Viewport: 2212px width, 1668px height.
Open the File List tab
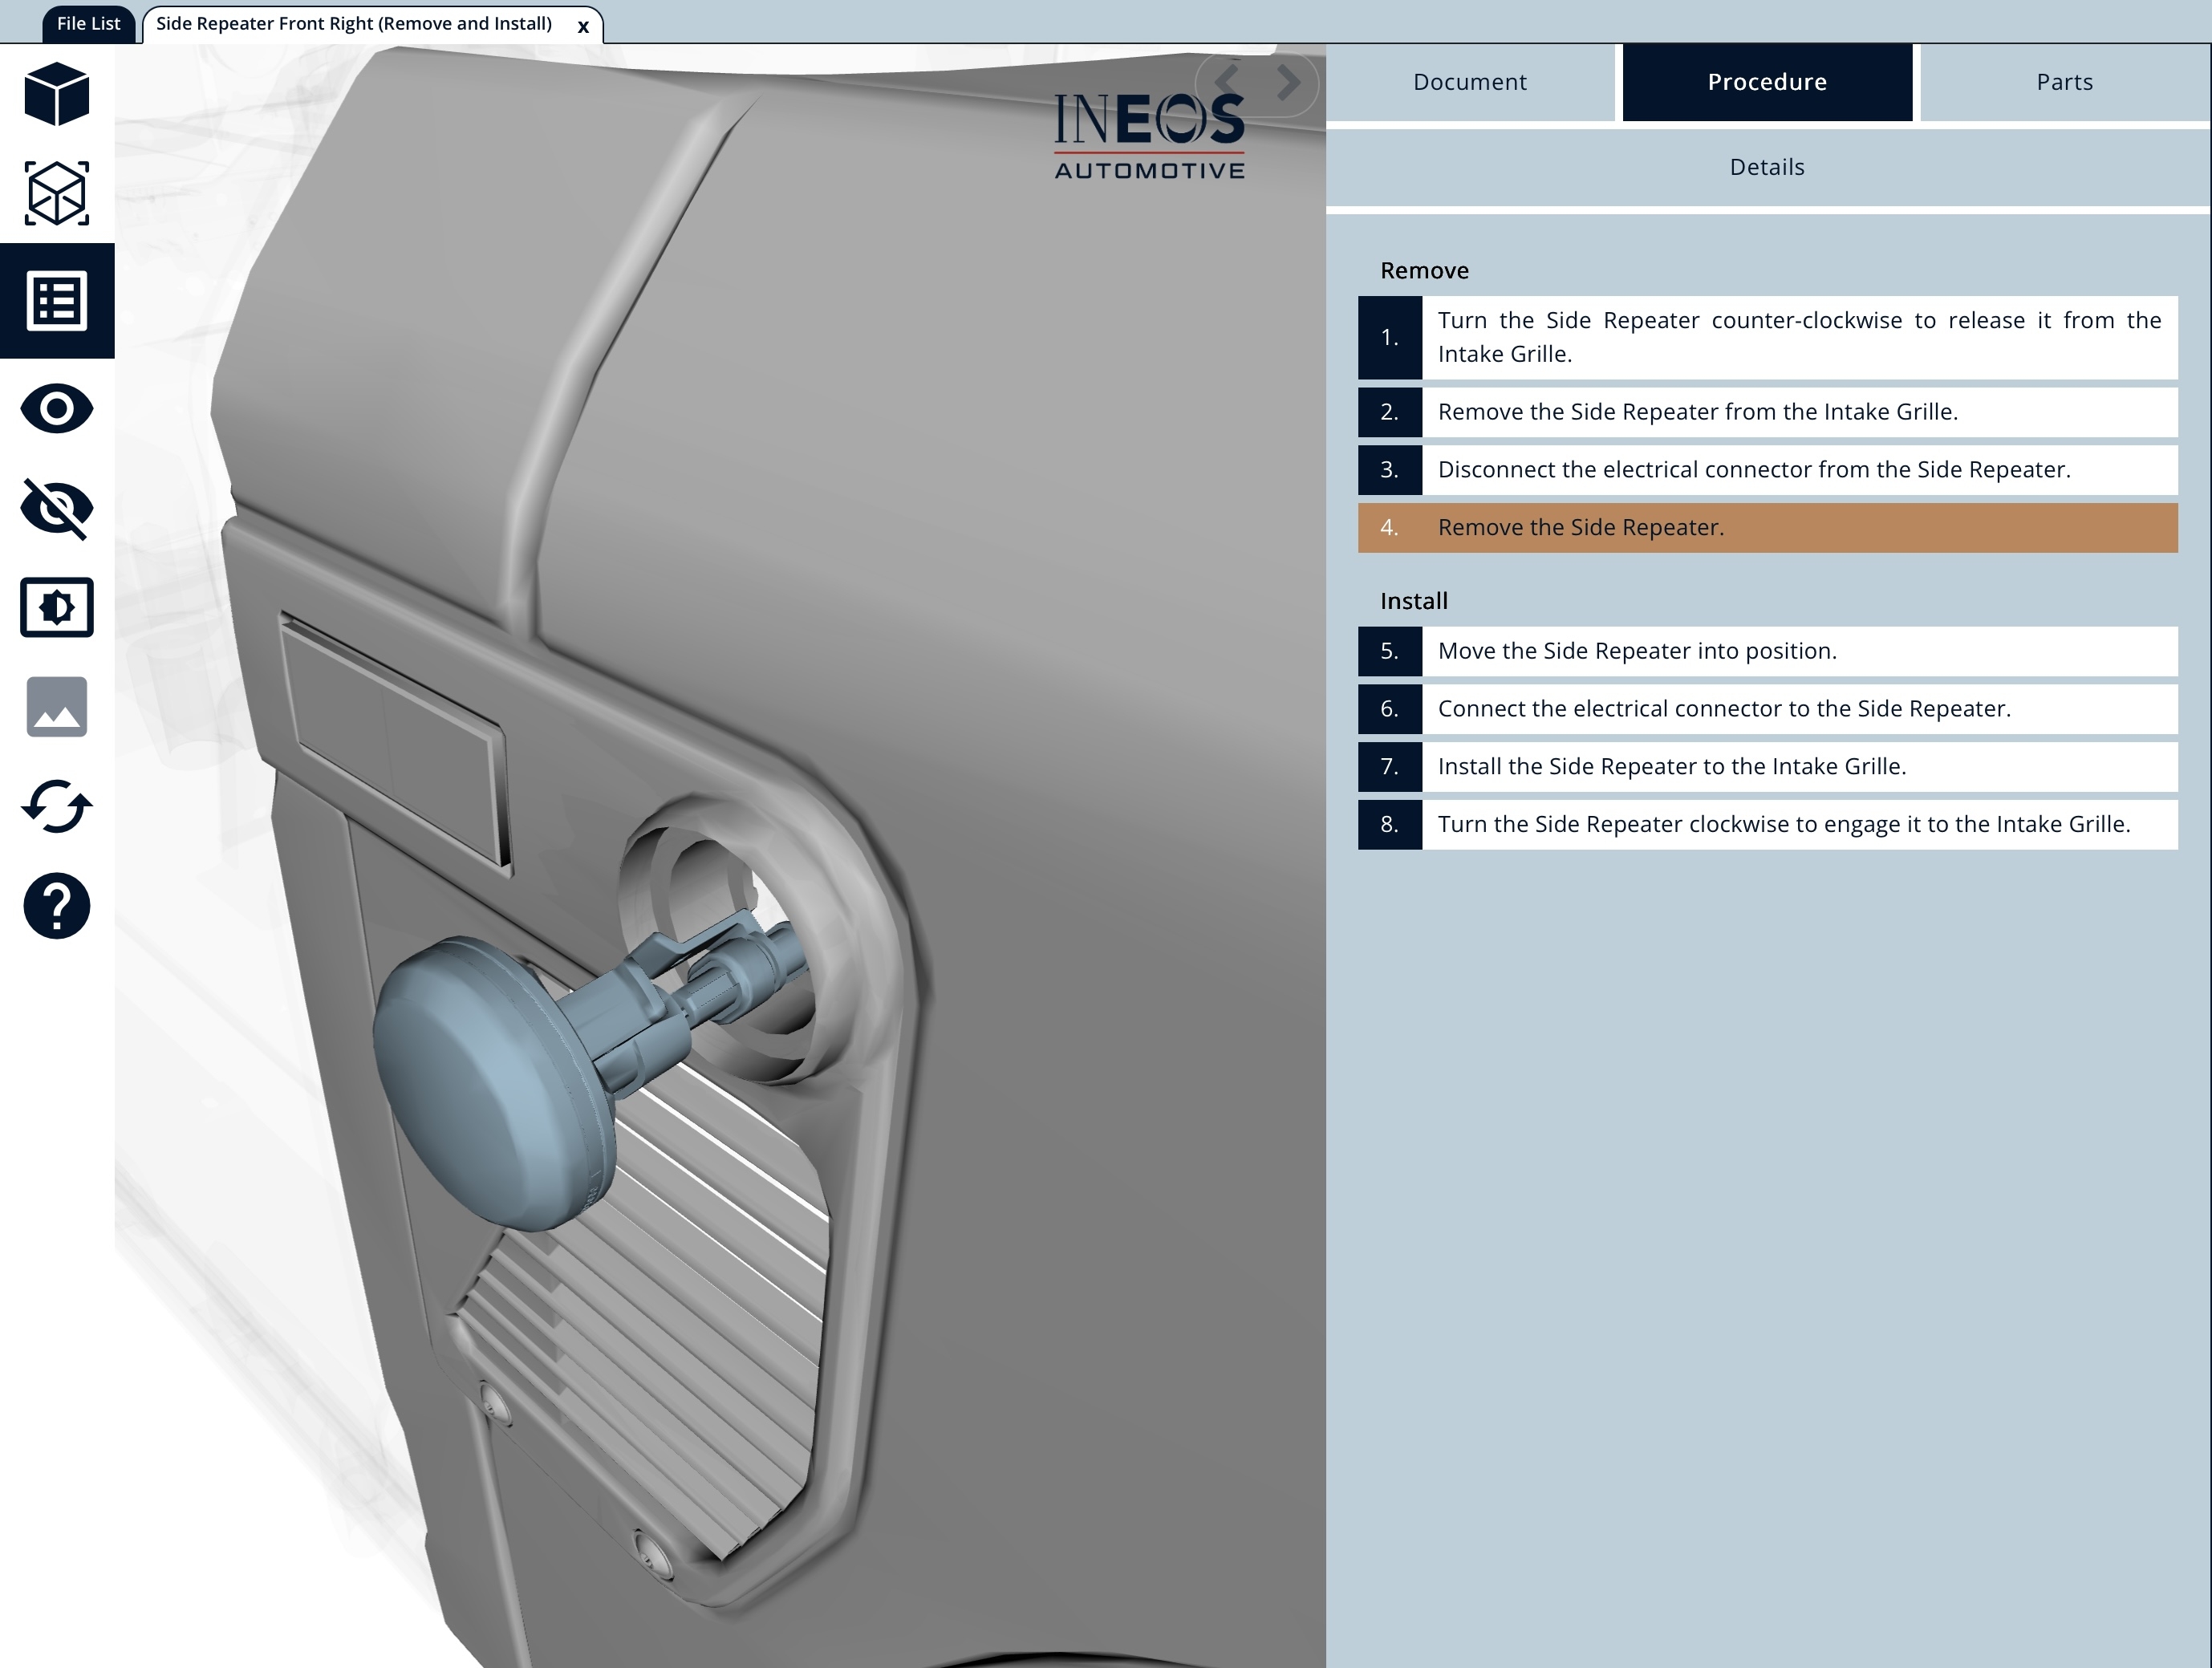point(88,23)
